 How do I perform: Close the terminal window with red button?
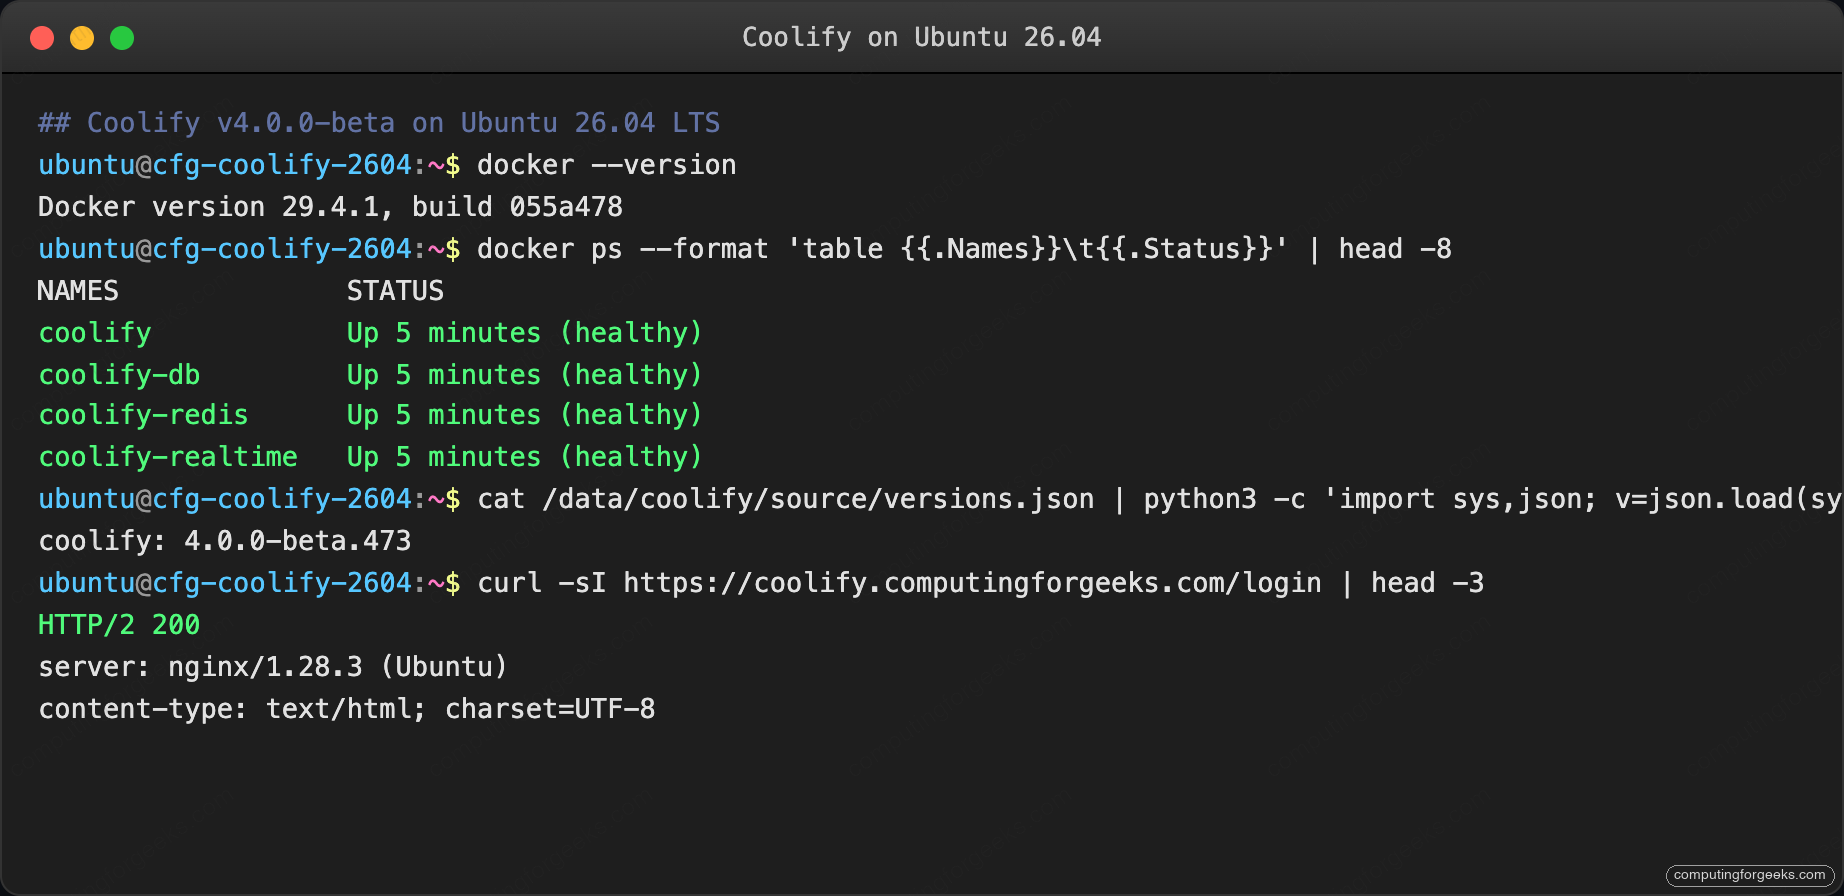(x=42, y=38)
